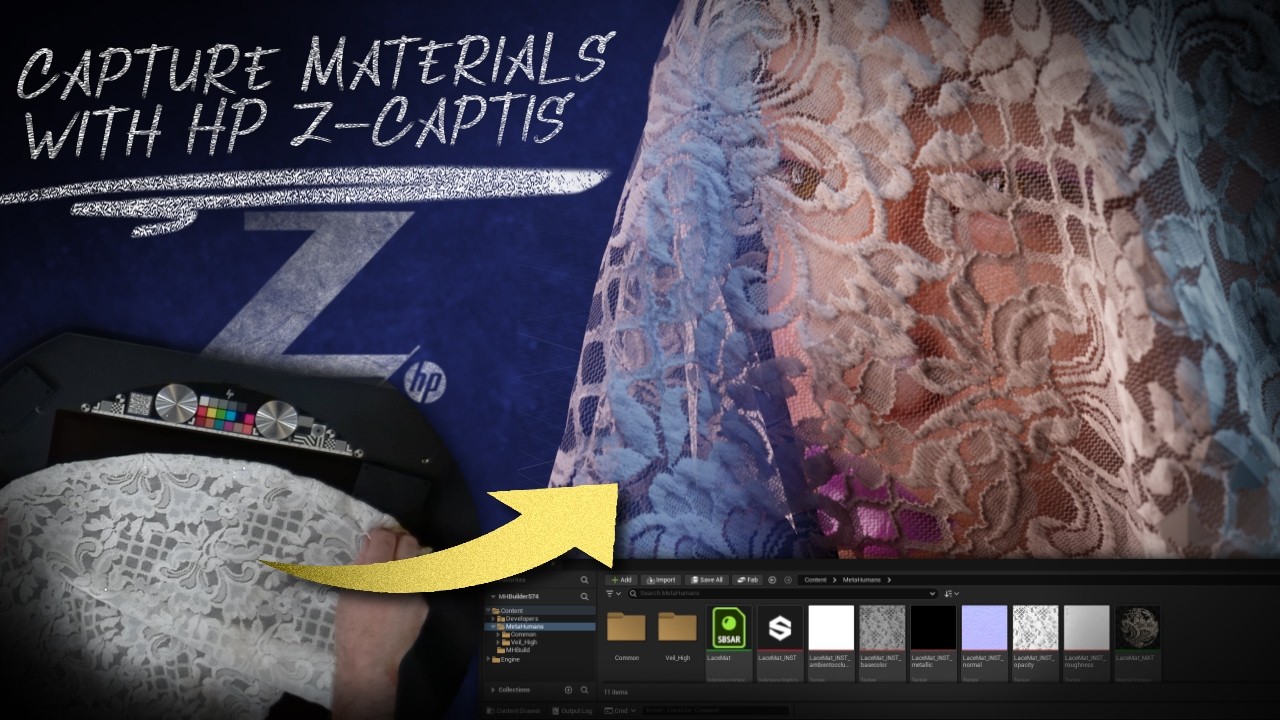Select the Content folder in the tree
This screenshot has width=1280, height=720.
point(512,610)
